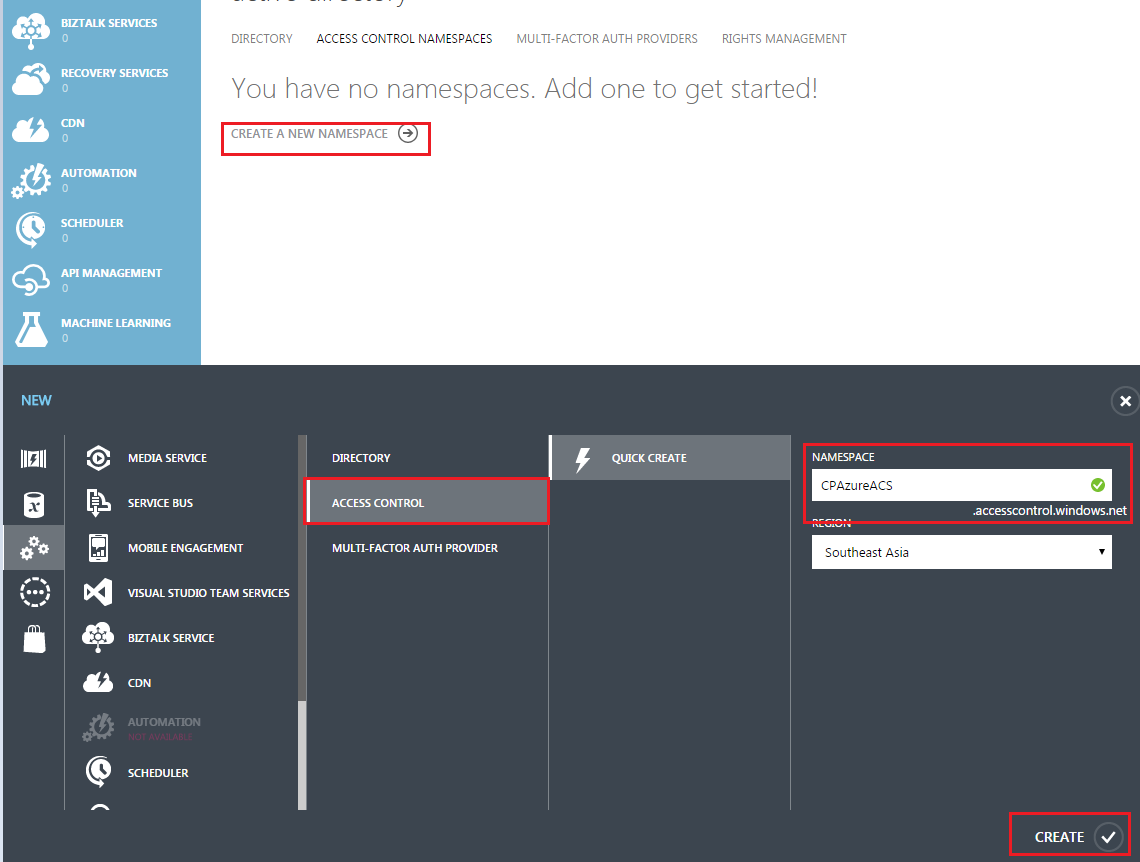The image size is (1140, 862).
Task: Open Machine Learning flask icon
Action: pyautogui.click(x=31, y=330)
